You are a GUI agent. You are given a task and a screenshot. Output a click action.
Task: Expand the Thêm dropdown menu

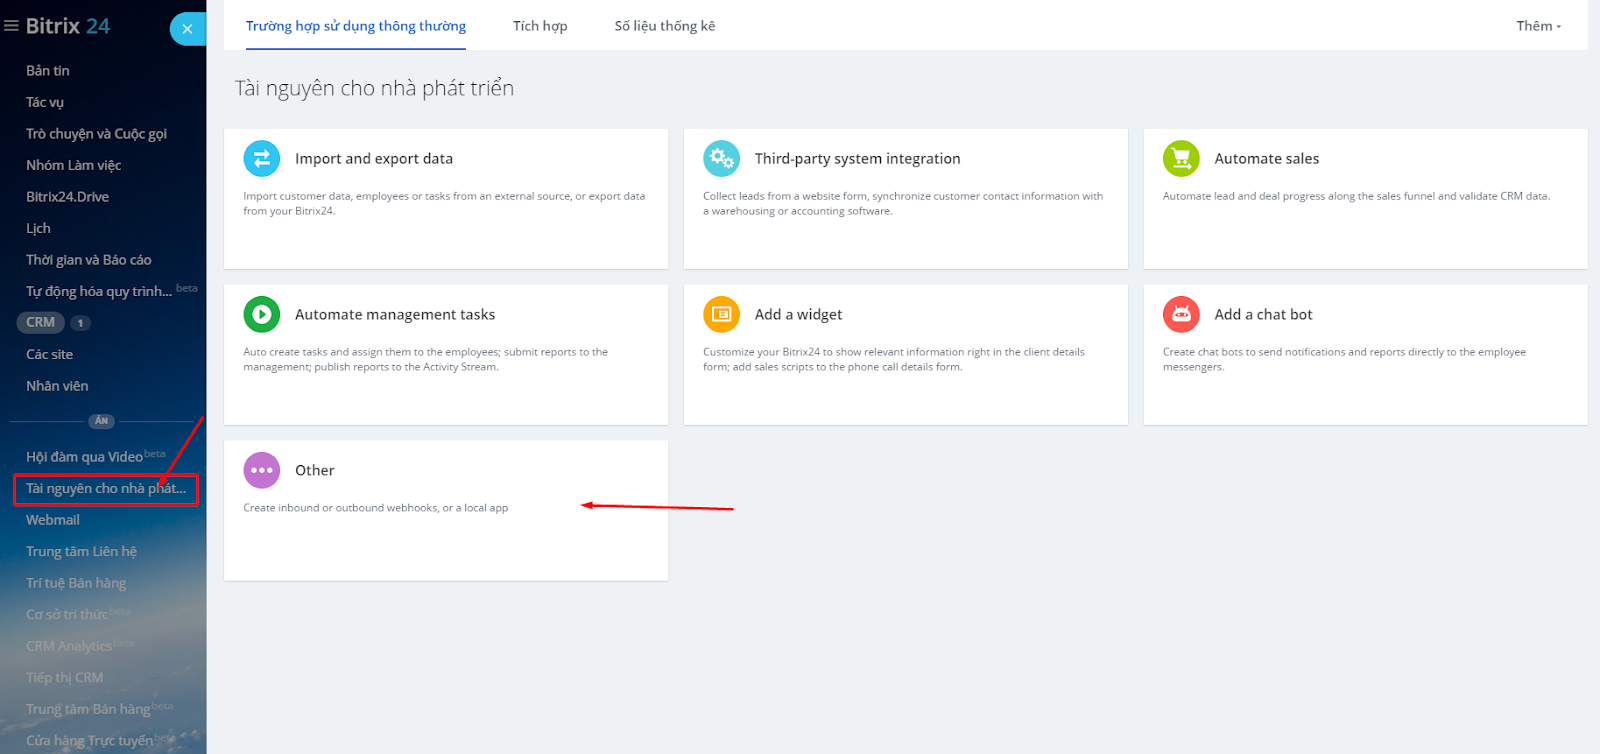(x=1538, y=26)
